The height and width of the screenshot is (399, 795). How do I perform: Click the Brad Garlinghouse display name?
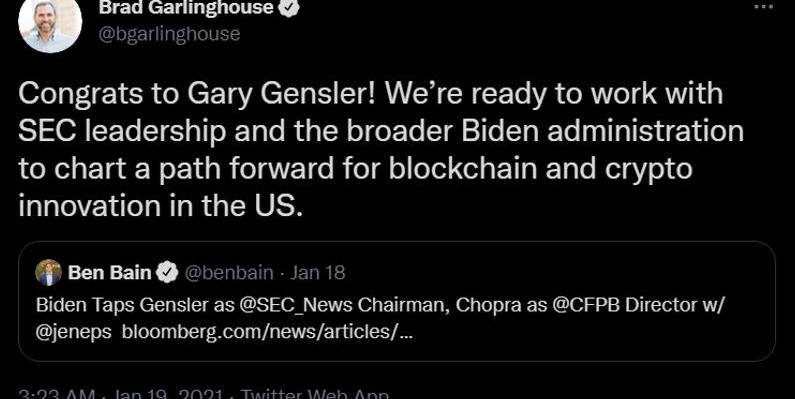(x=186, y=7)
